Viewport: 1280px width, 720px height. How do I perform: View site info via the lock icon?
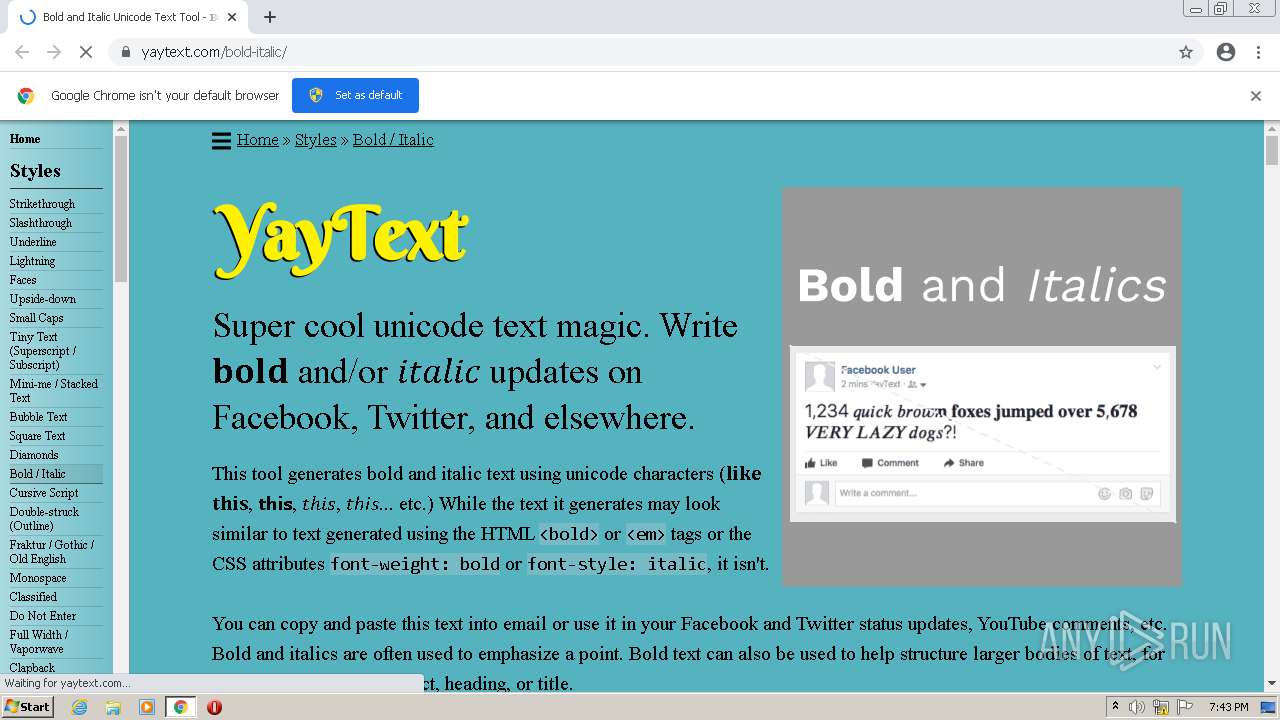pos(125,52)
